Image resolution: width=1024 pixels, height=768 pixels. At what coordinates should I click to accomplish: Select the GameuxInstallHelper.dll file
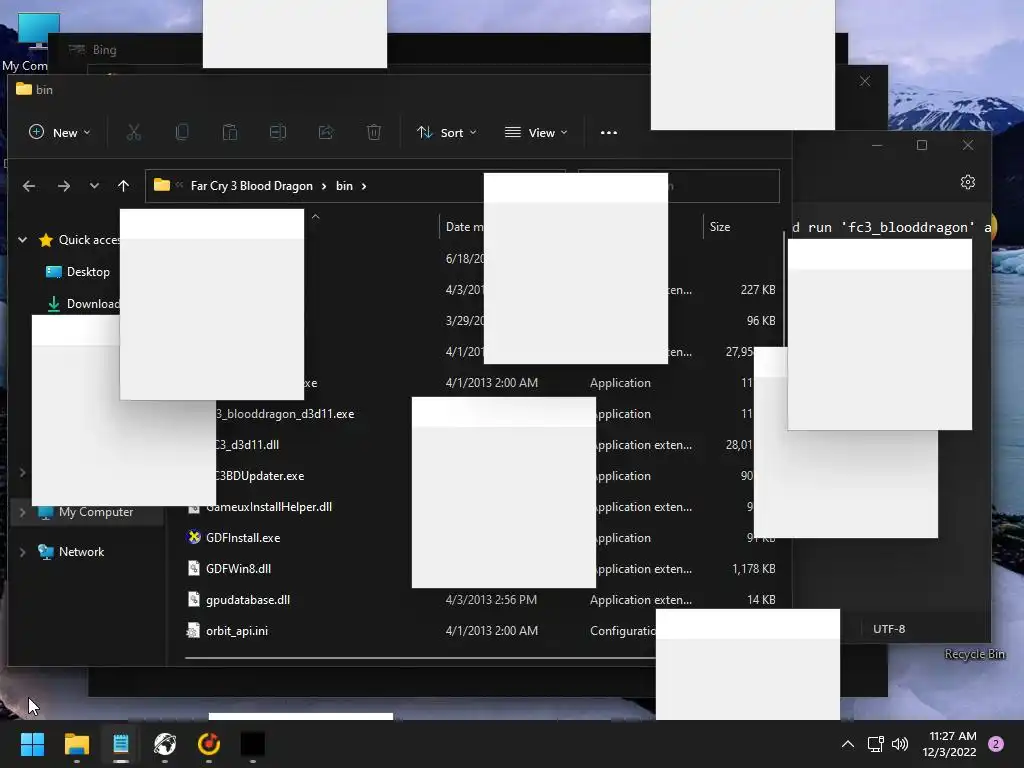click(269, 507)
